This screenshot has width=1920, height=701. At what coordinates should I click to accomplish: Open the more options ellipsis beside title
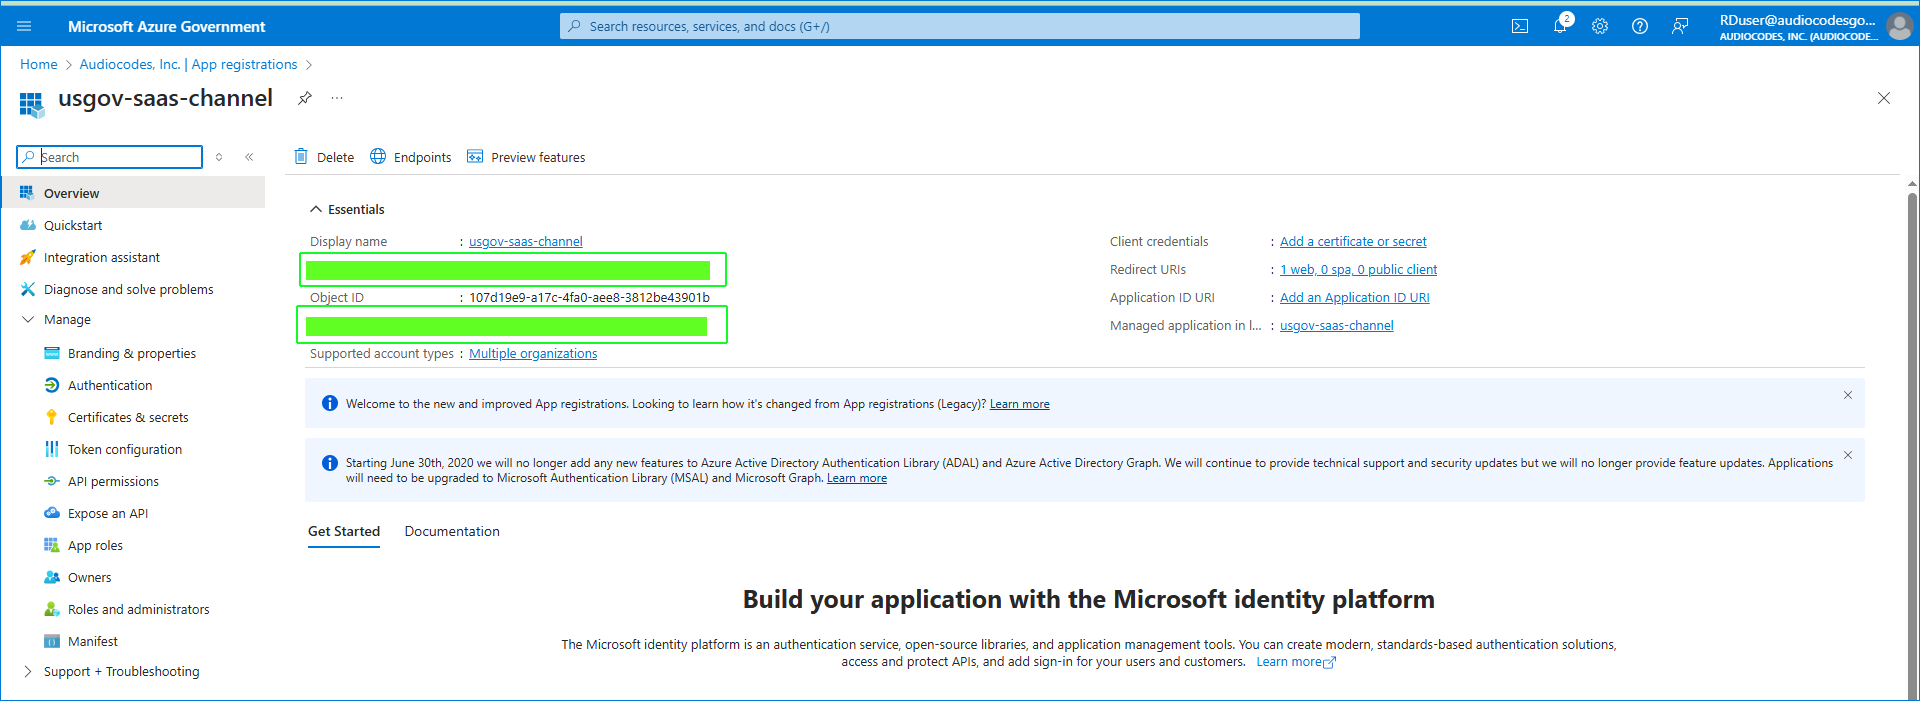pos(337,98)
